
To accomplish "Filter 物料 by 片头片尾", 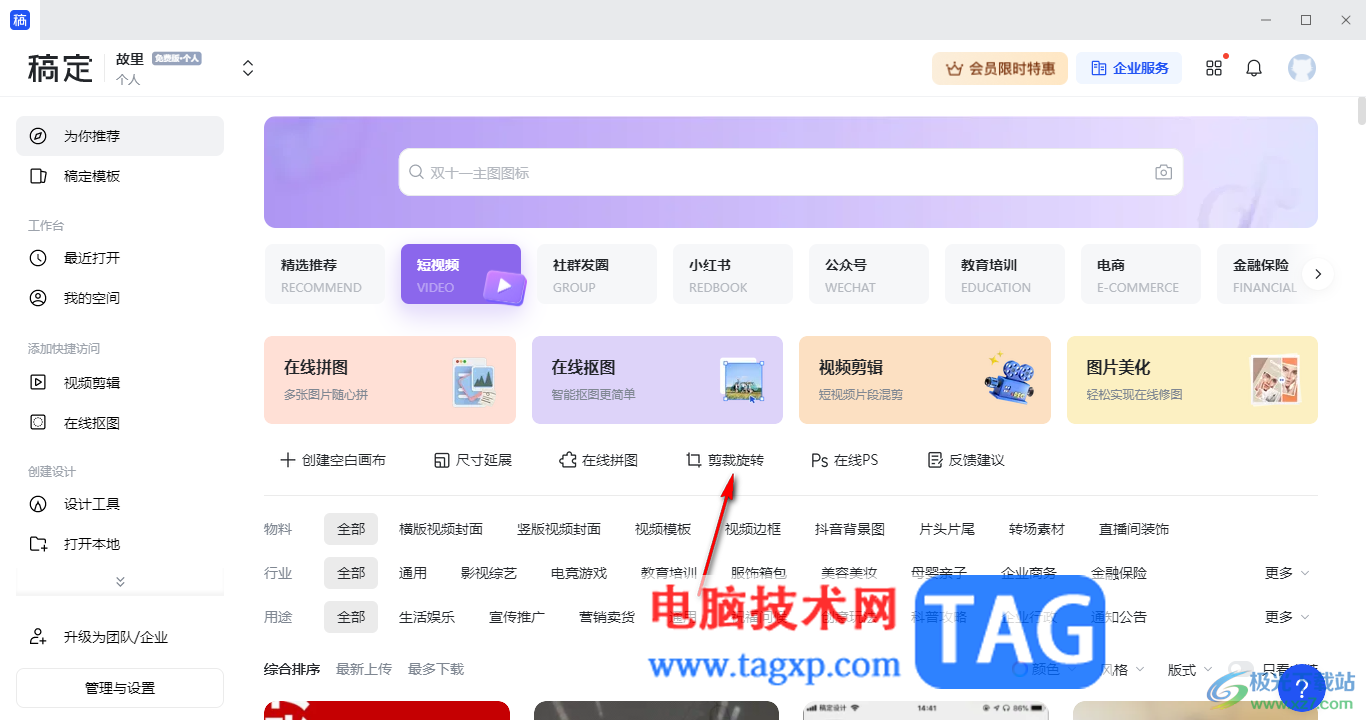I will coord(947,529).
